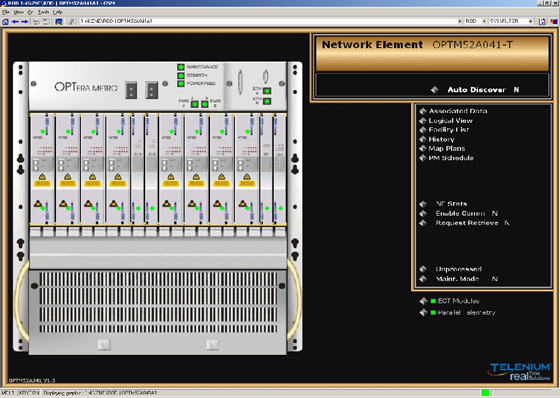Viewport: 560px width, 398px height.
Task: Open ECT Modules
Action: 459,301
